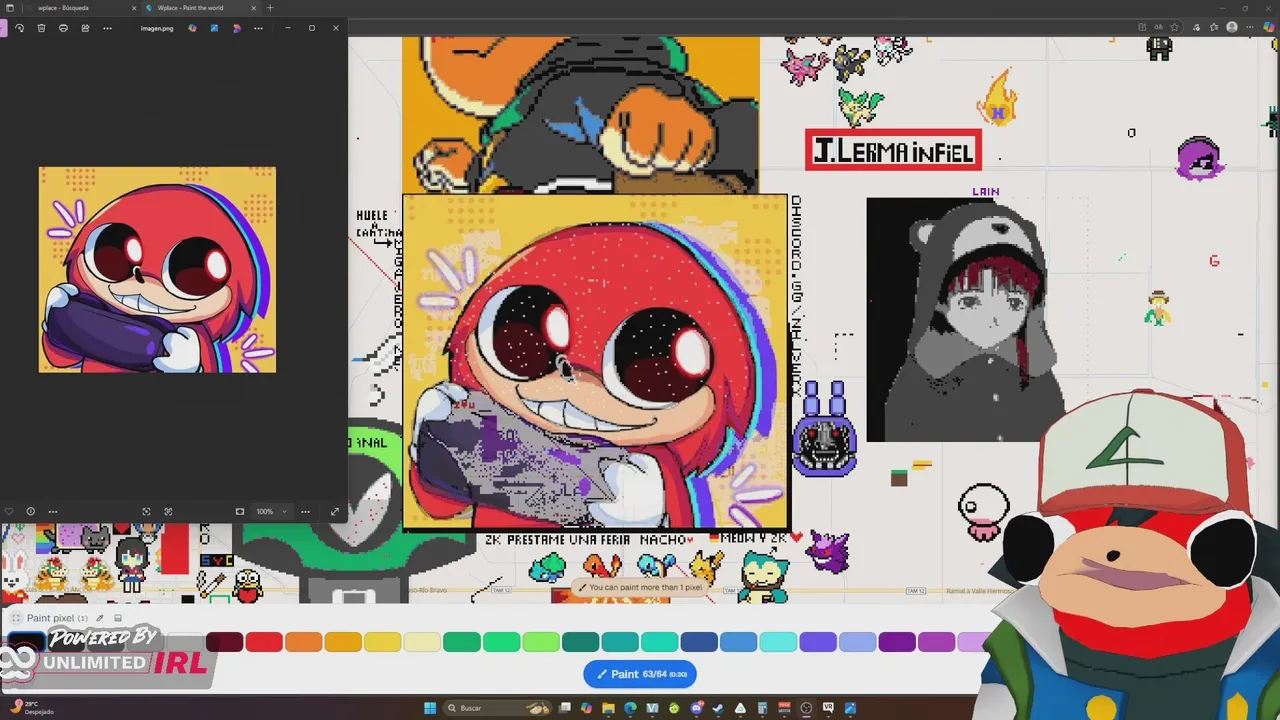The width and height of the screenshot is (1280, 720).
Task: Open the VR app icon in taskbar
Action: click(x=828, y=708)
